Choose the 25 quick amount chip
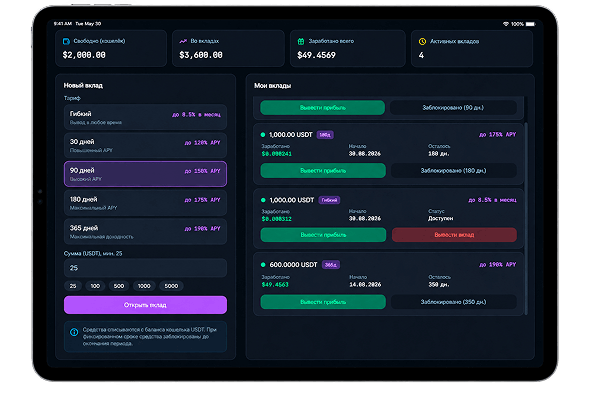The width and height of the screenshot is (590, 393). tap(73, 286)
